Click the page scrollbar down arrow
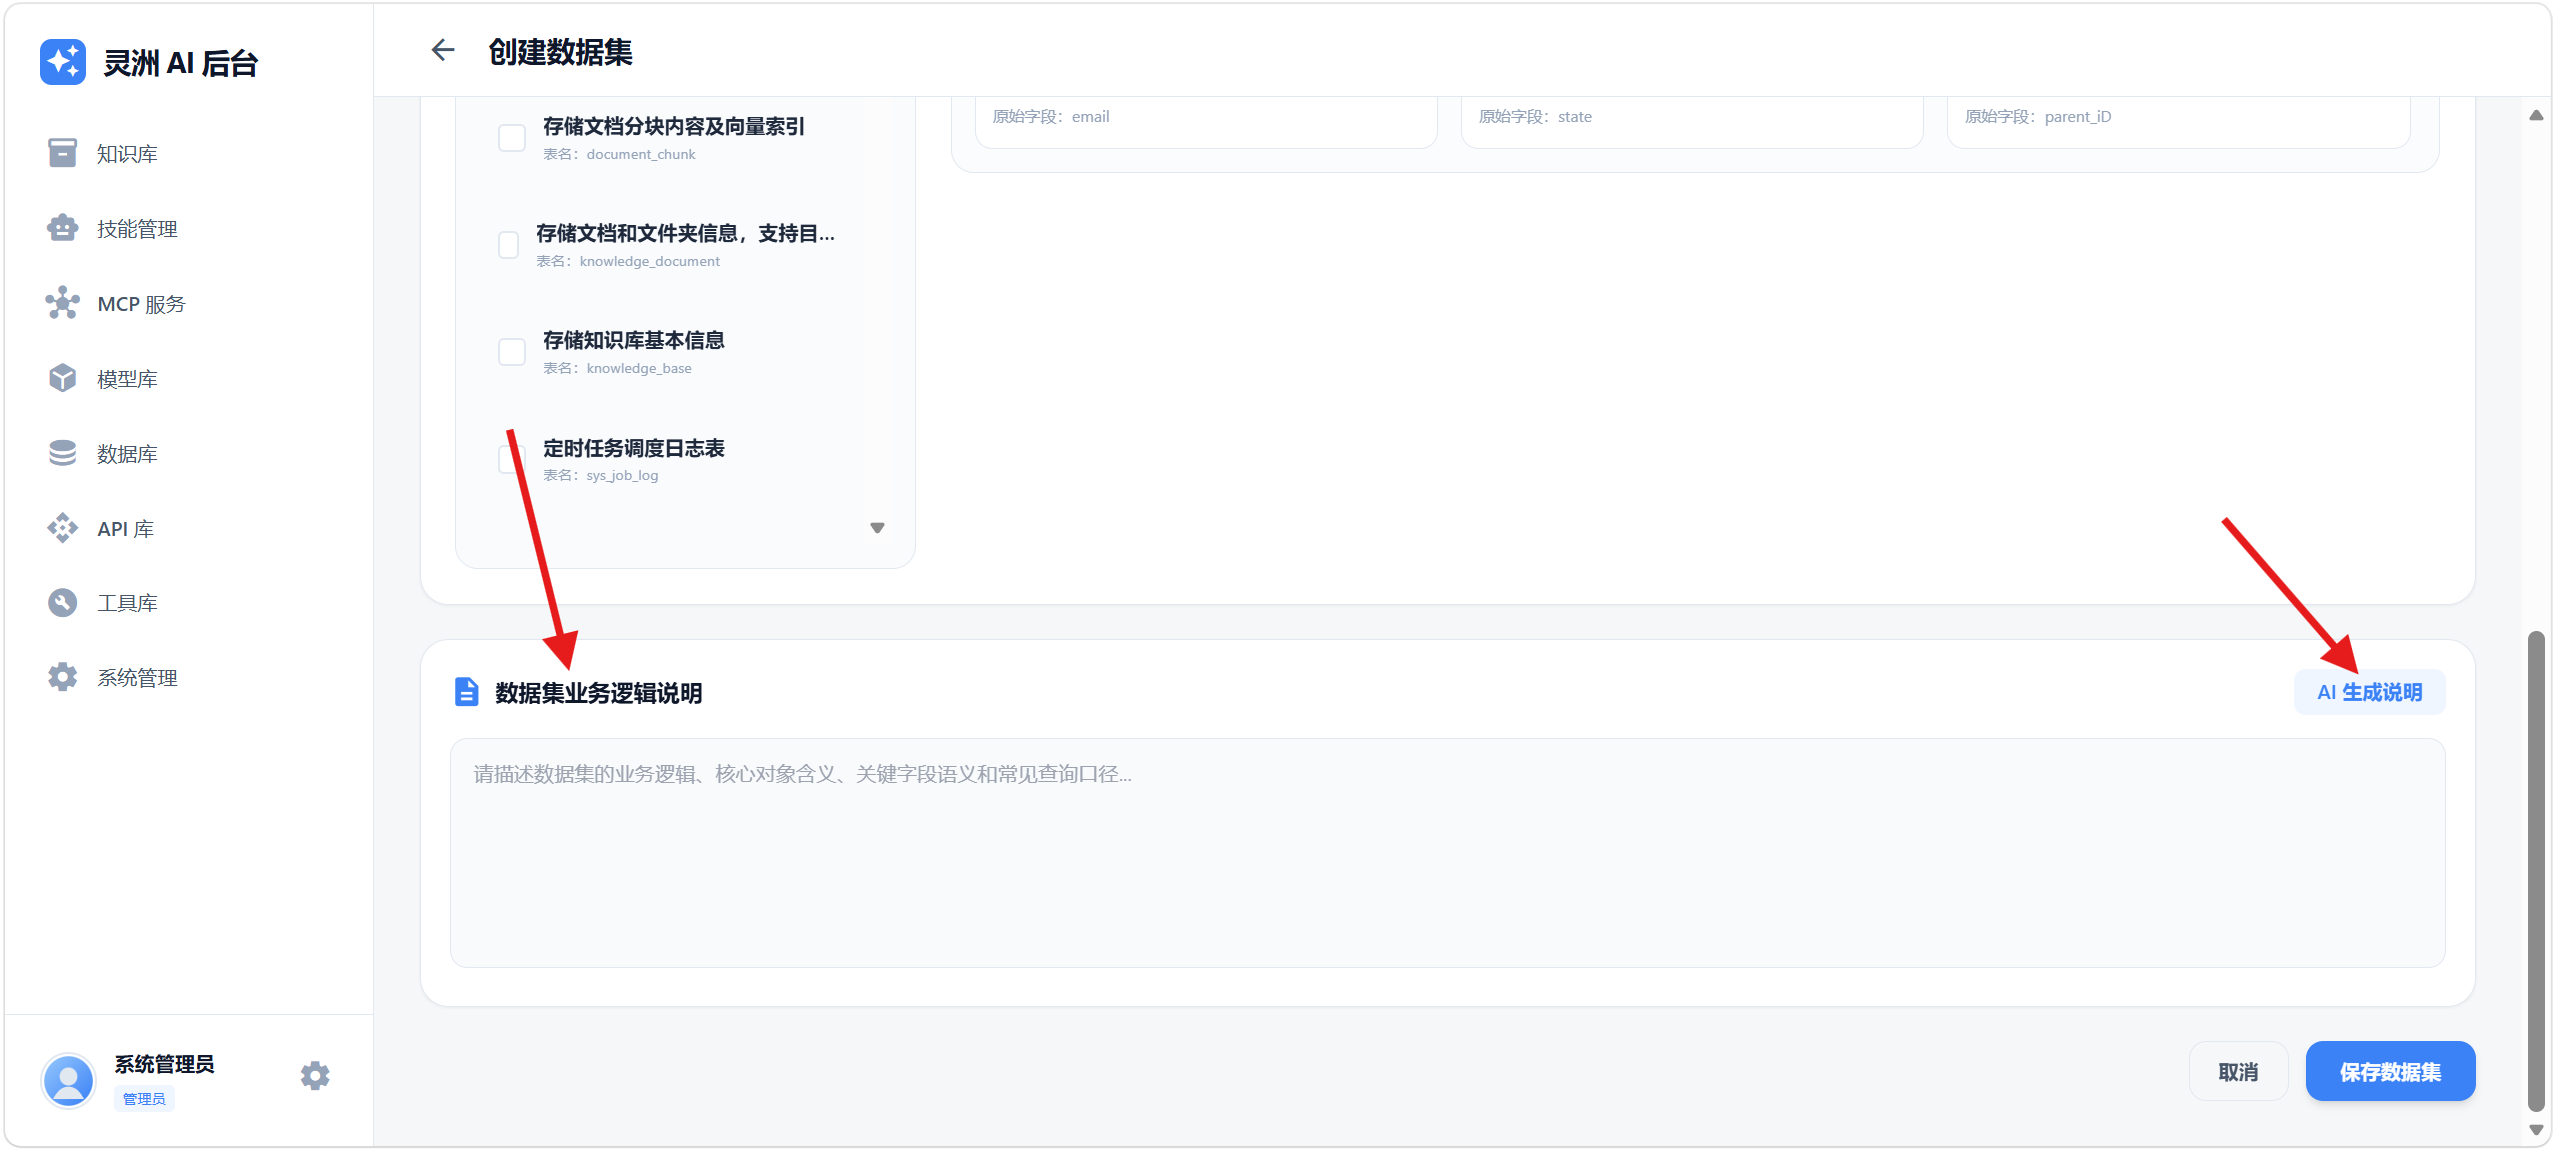This screenshot has width=2556, height=1152. (2536, 1130)
